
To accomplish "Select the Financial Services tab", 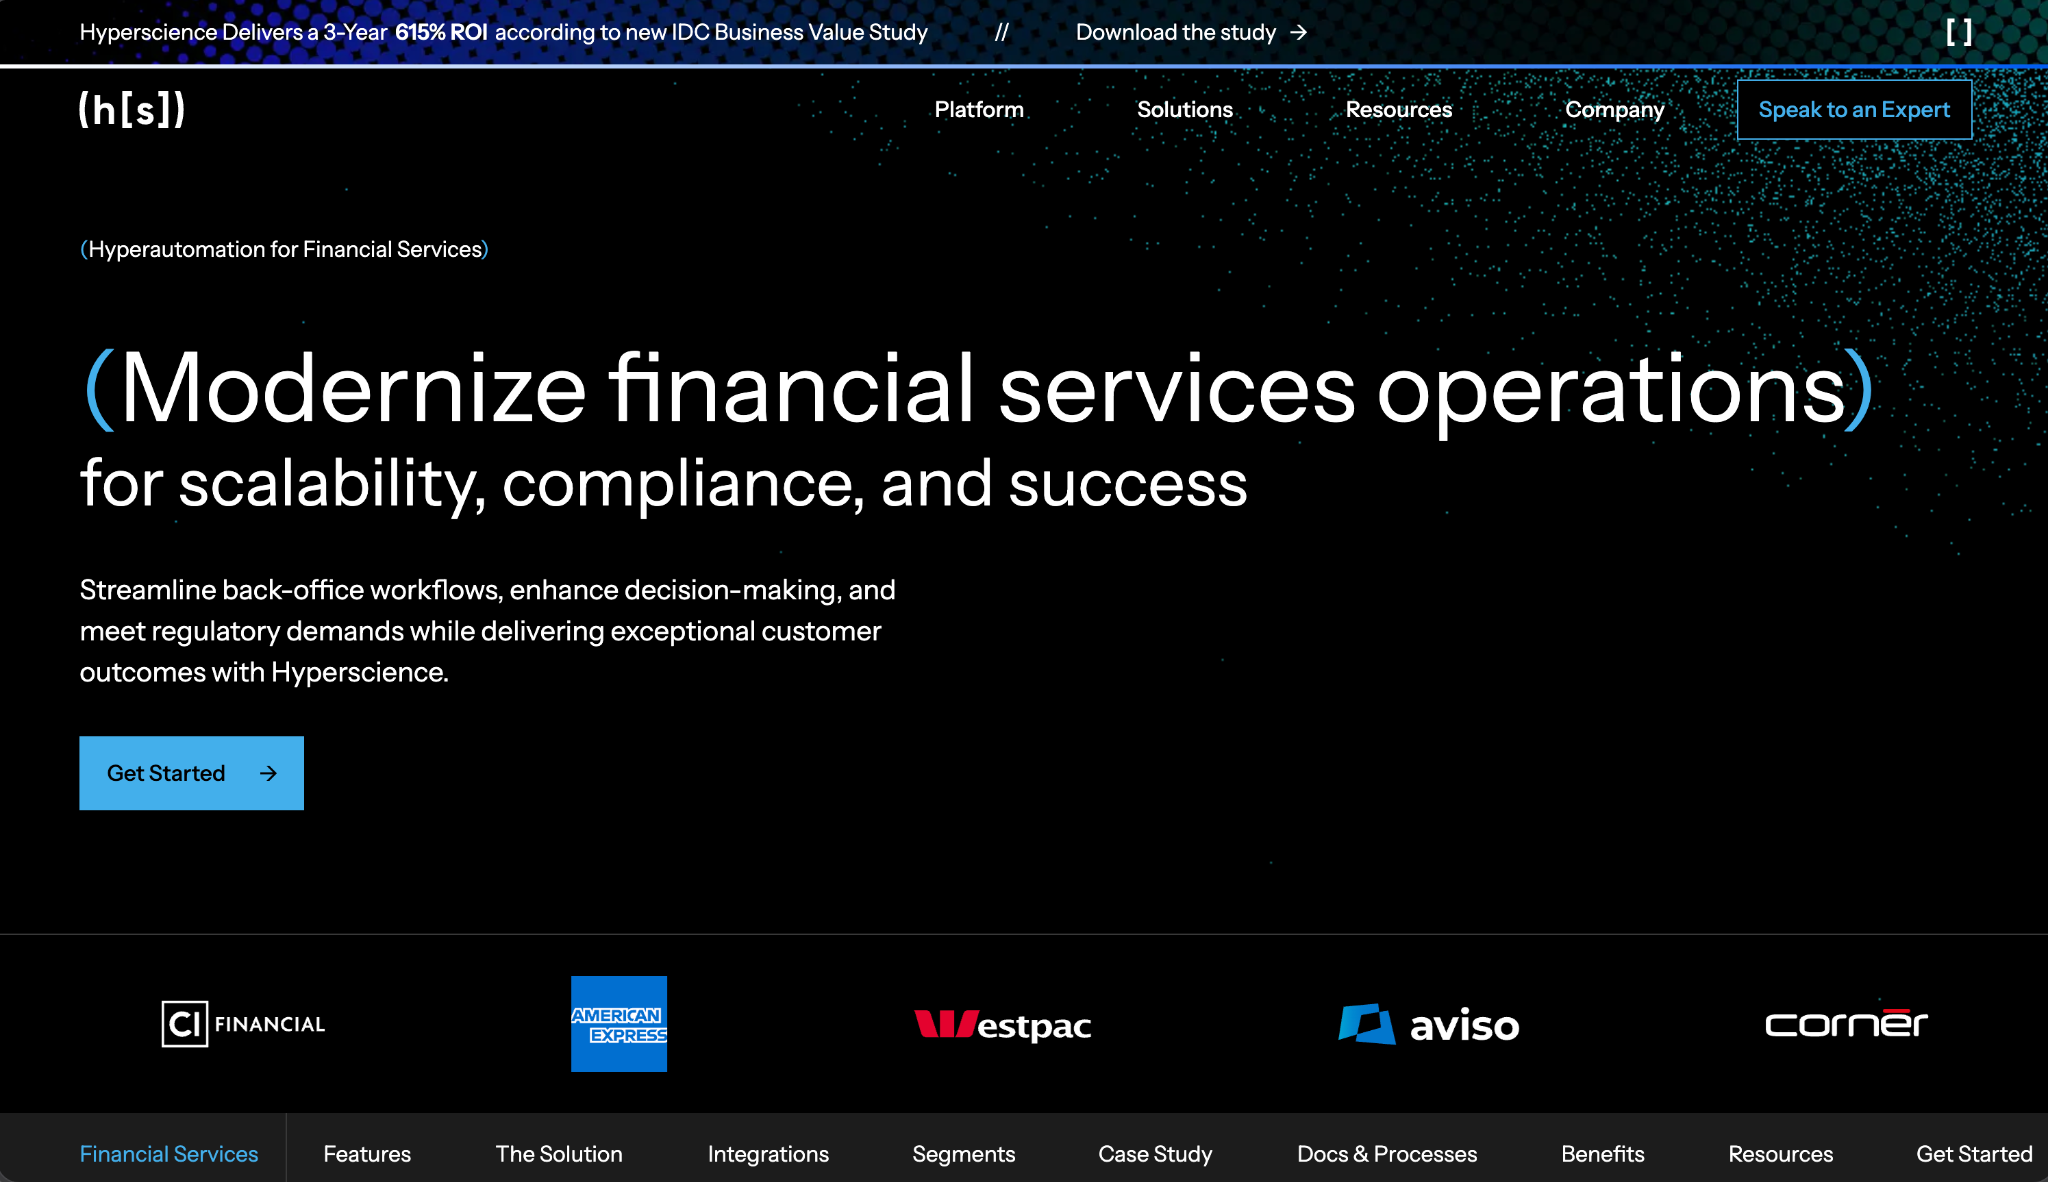I will (168, 1154).
